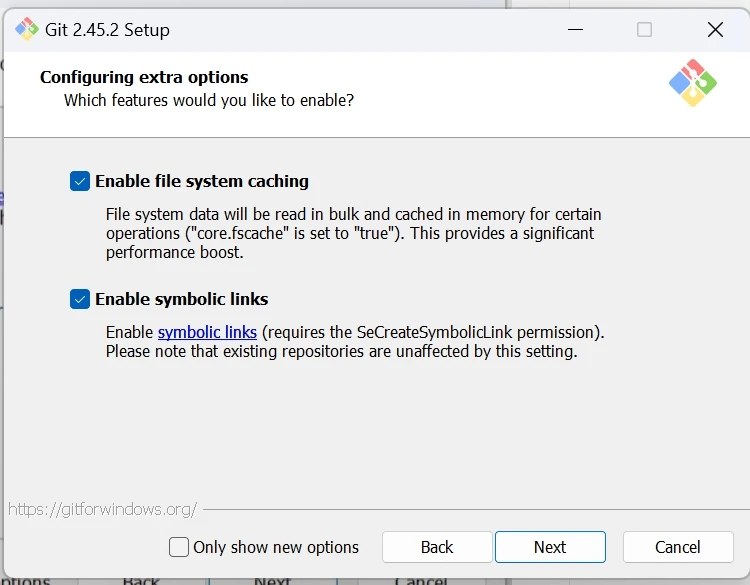Image resolution: width=750 pixels, height=585 pixels.
Task: Click the gitforwindows.org URL text
Action: click(x=102, y=509)
